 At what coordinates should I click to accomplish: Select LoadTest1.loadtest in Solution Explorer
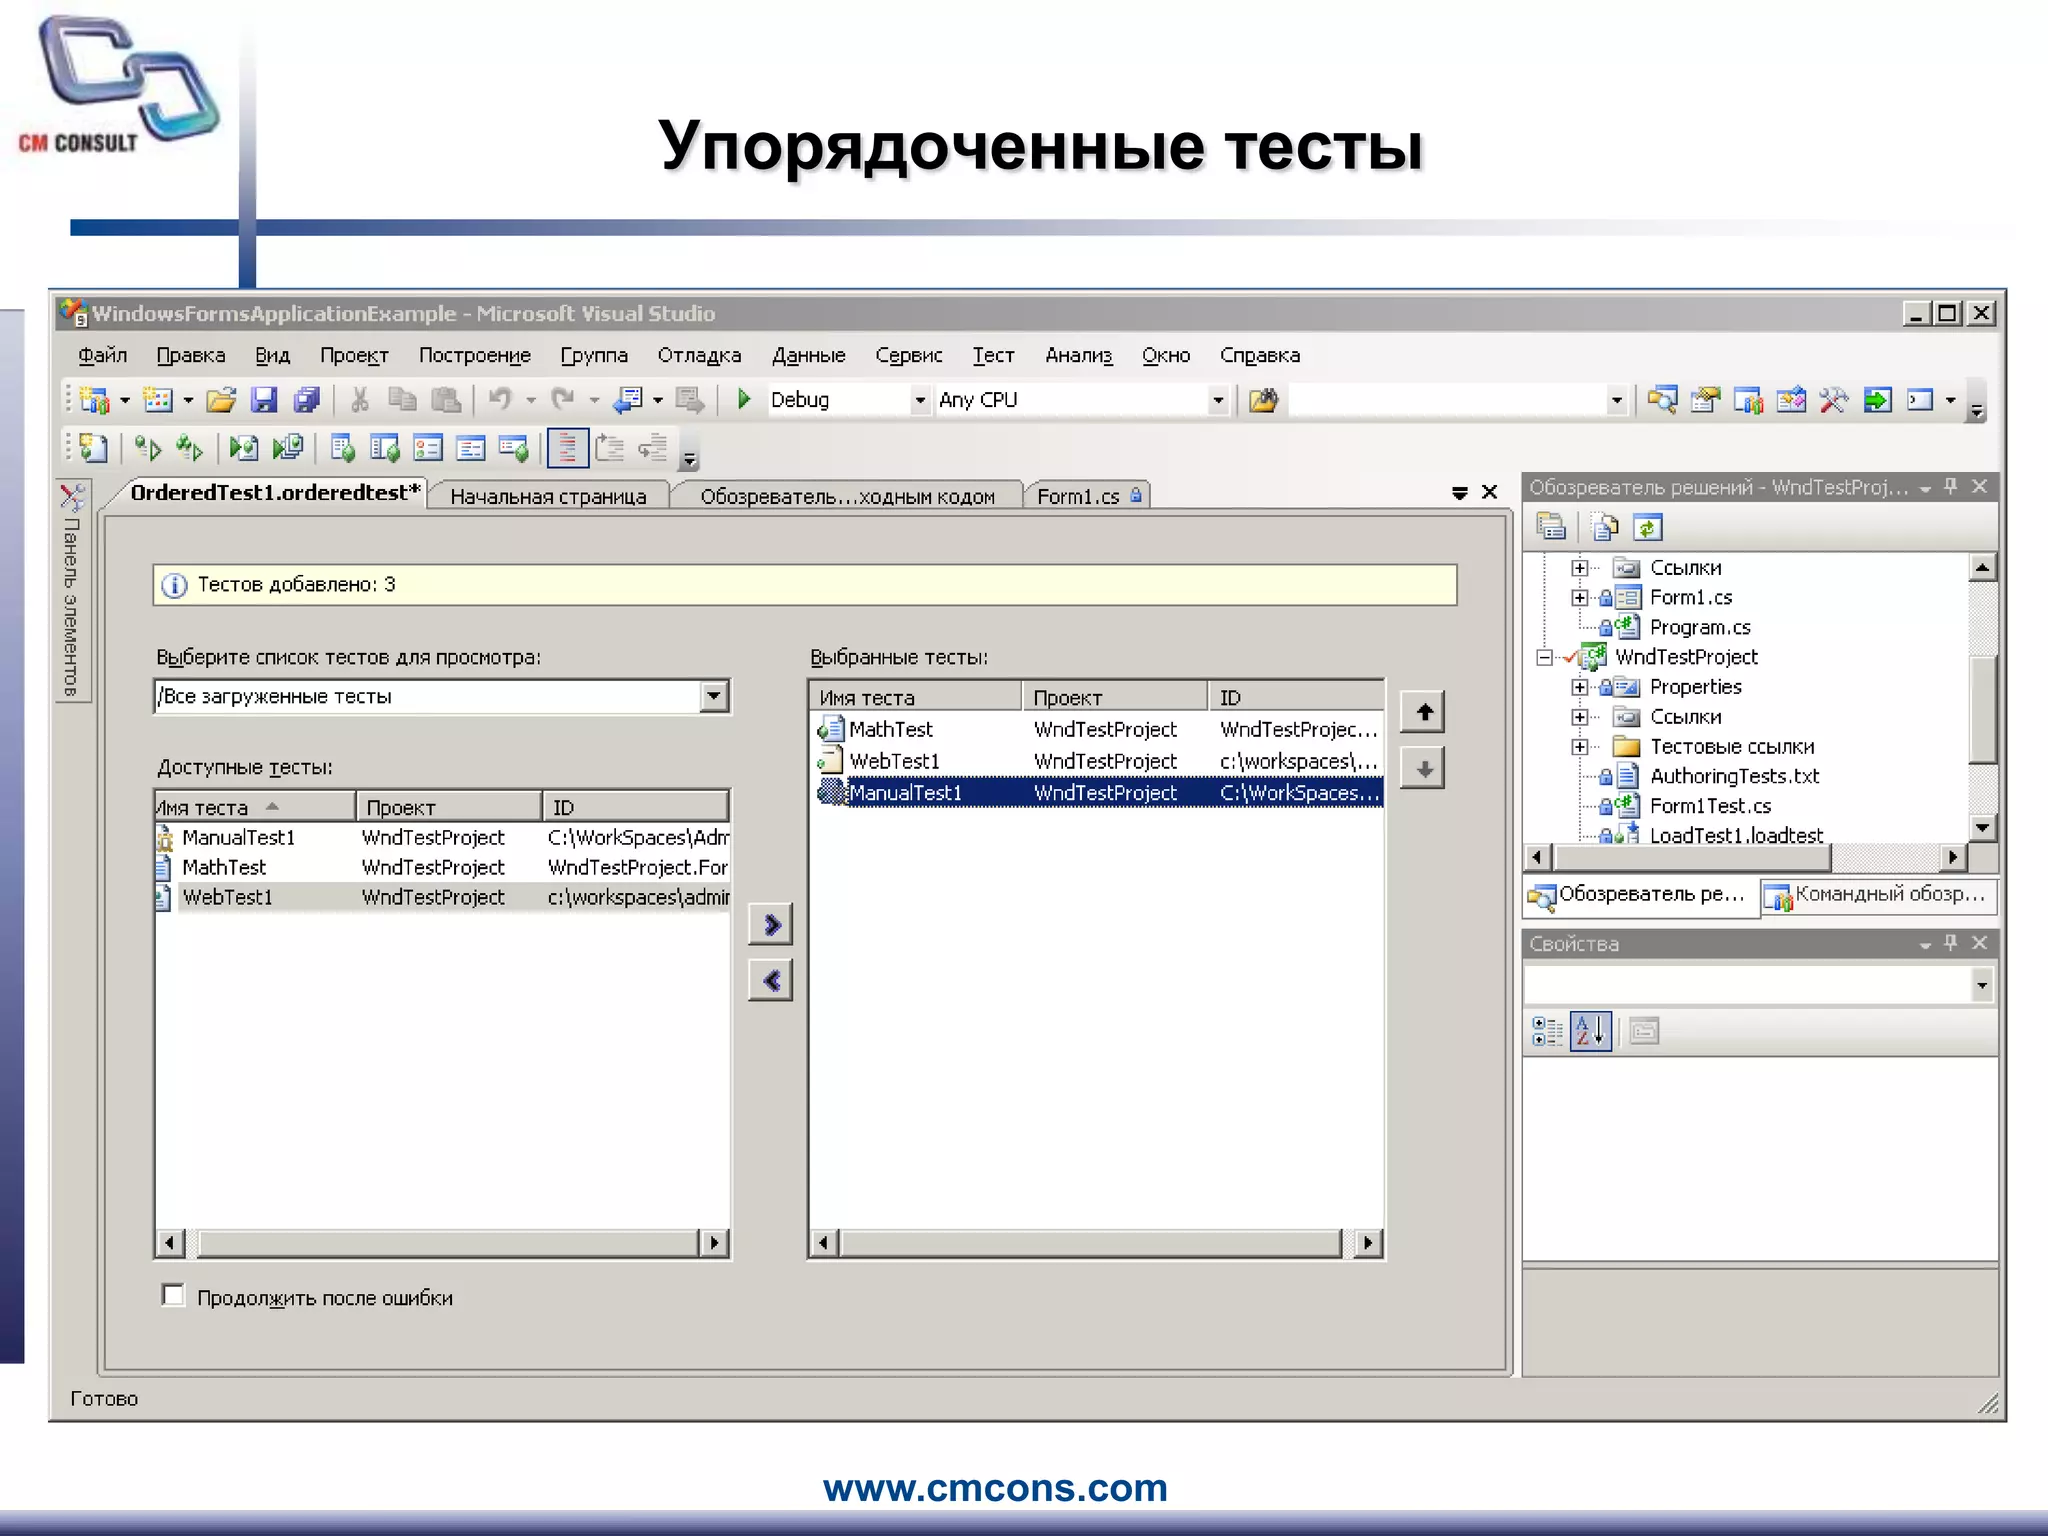click(x=1736, y=835)
